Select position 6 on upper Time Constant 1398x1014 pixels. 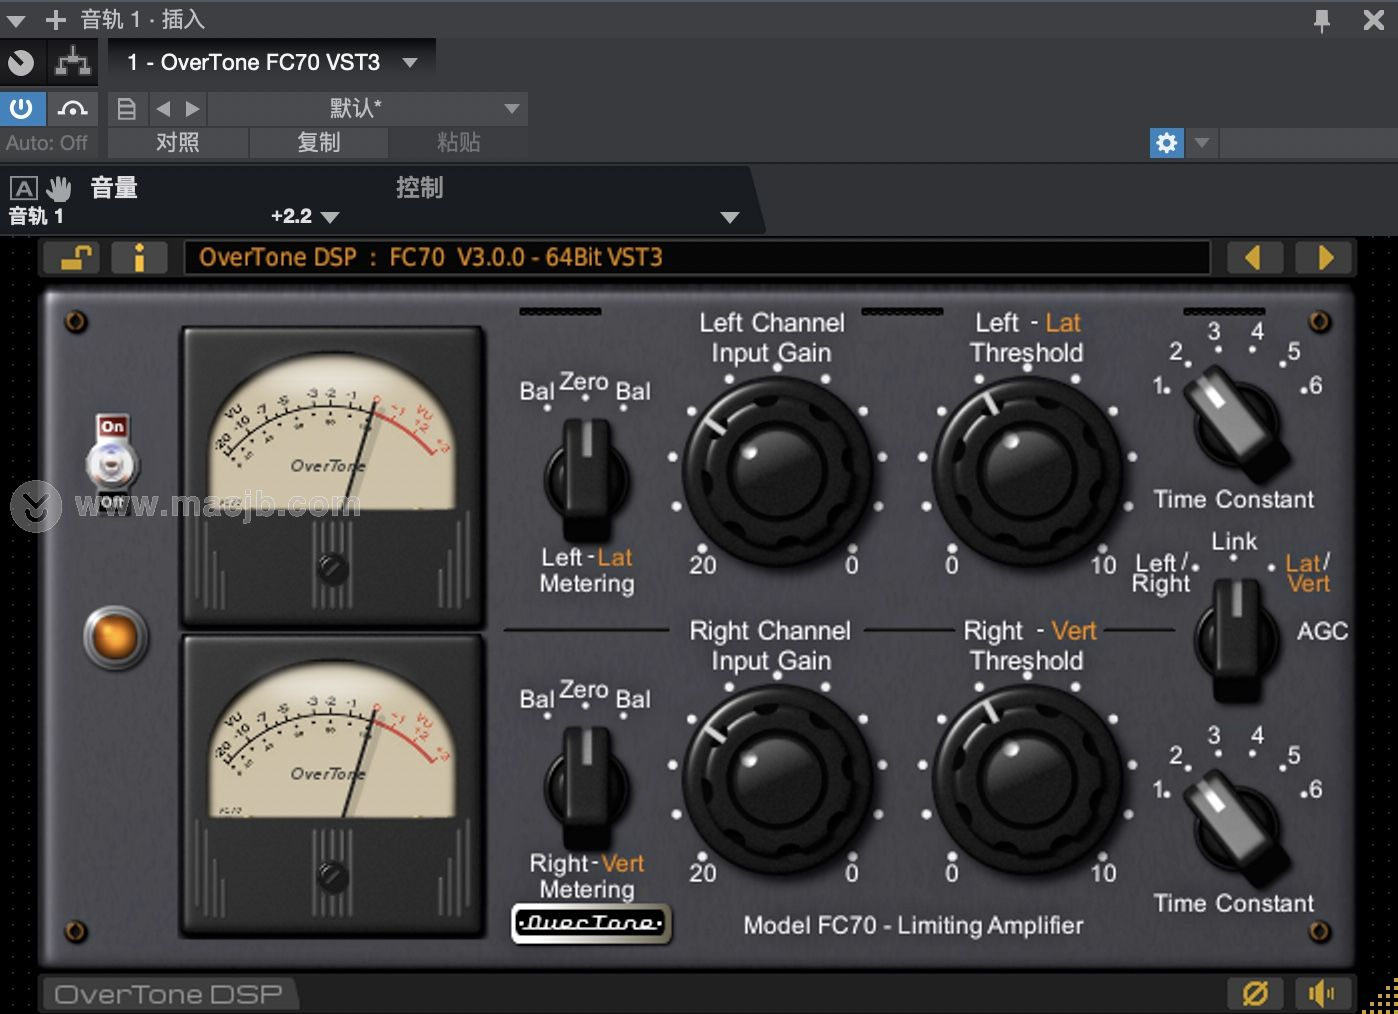pyautogui.click(x=1311, y=385)
